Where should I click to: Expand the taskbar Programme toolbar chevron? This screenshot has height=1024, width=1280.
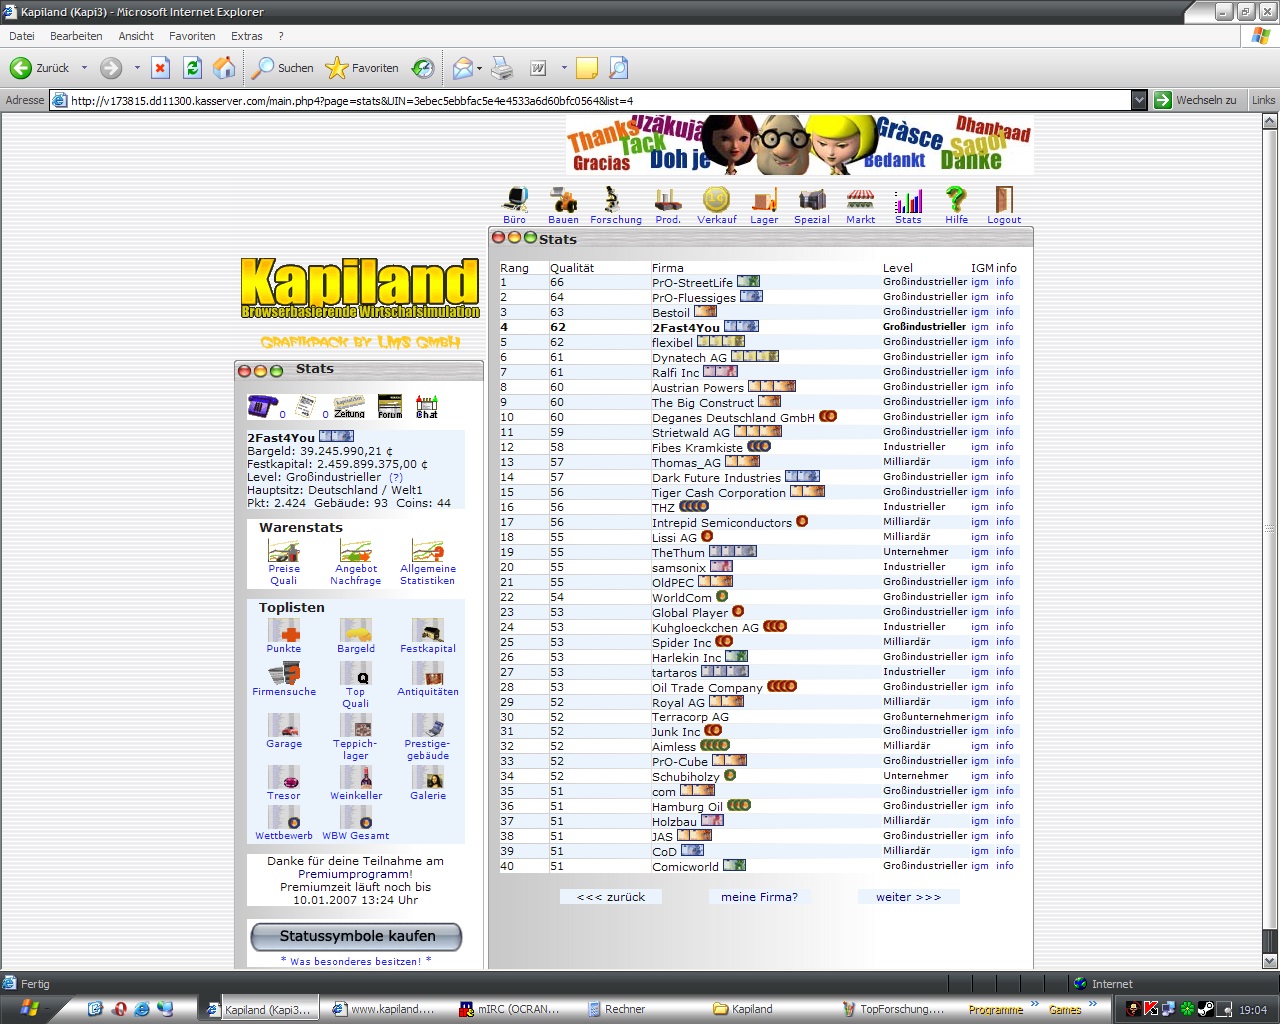[1034, 1004]
